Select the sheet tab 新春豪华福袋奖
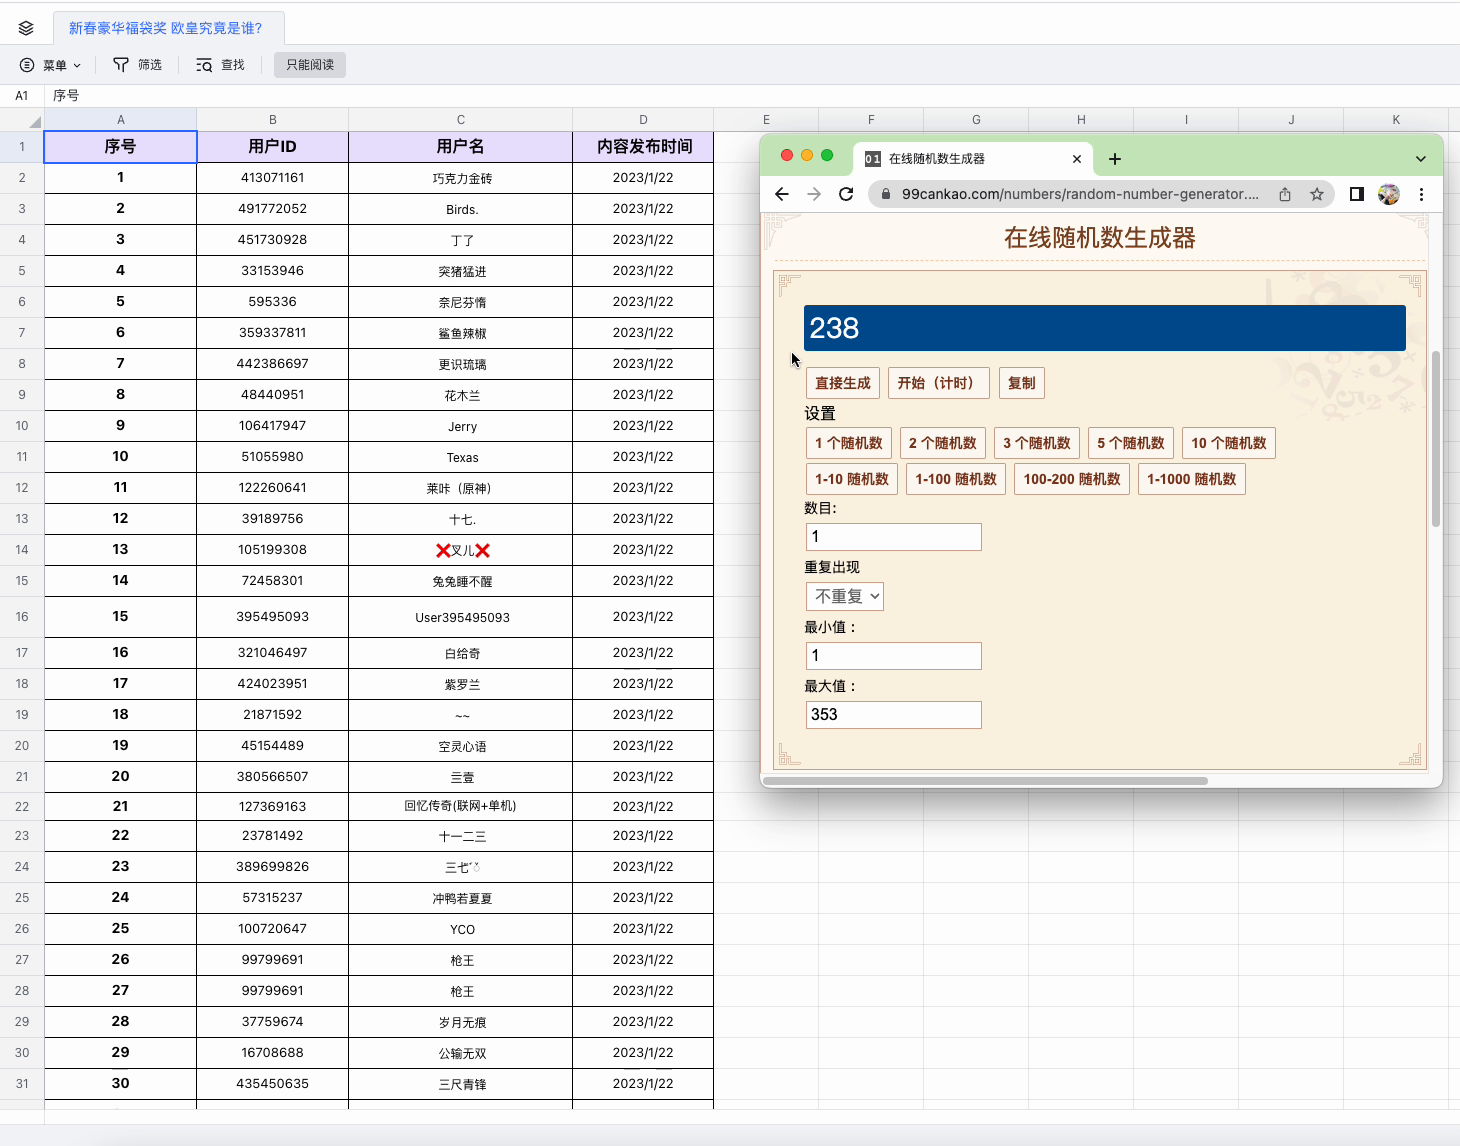Screen dimensions: 1460x1146 pos(166,28)
